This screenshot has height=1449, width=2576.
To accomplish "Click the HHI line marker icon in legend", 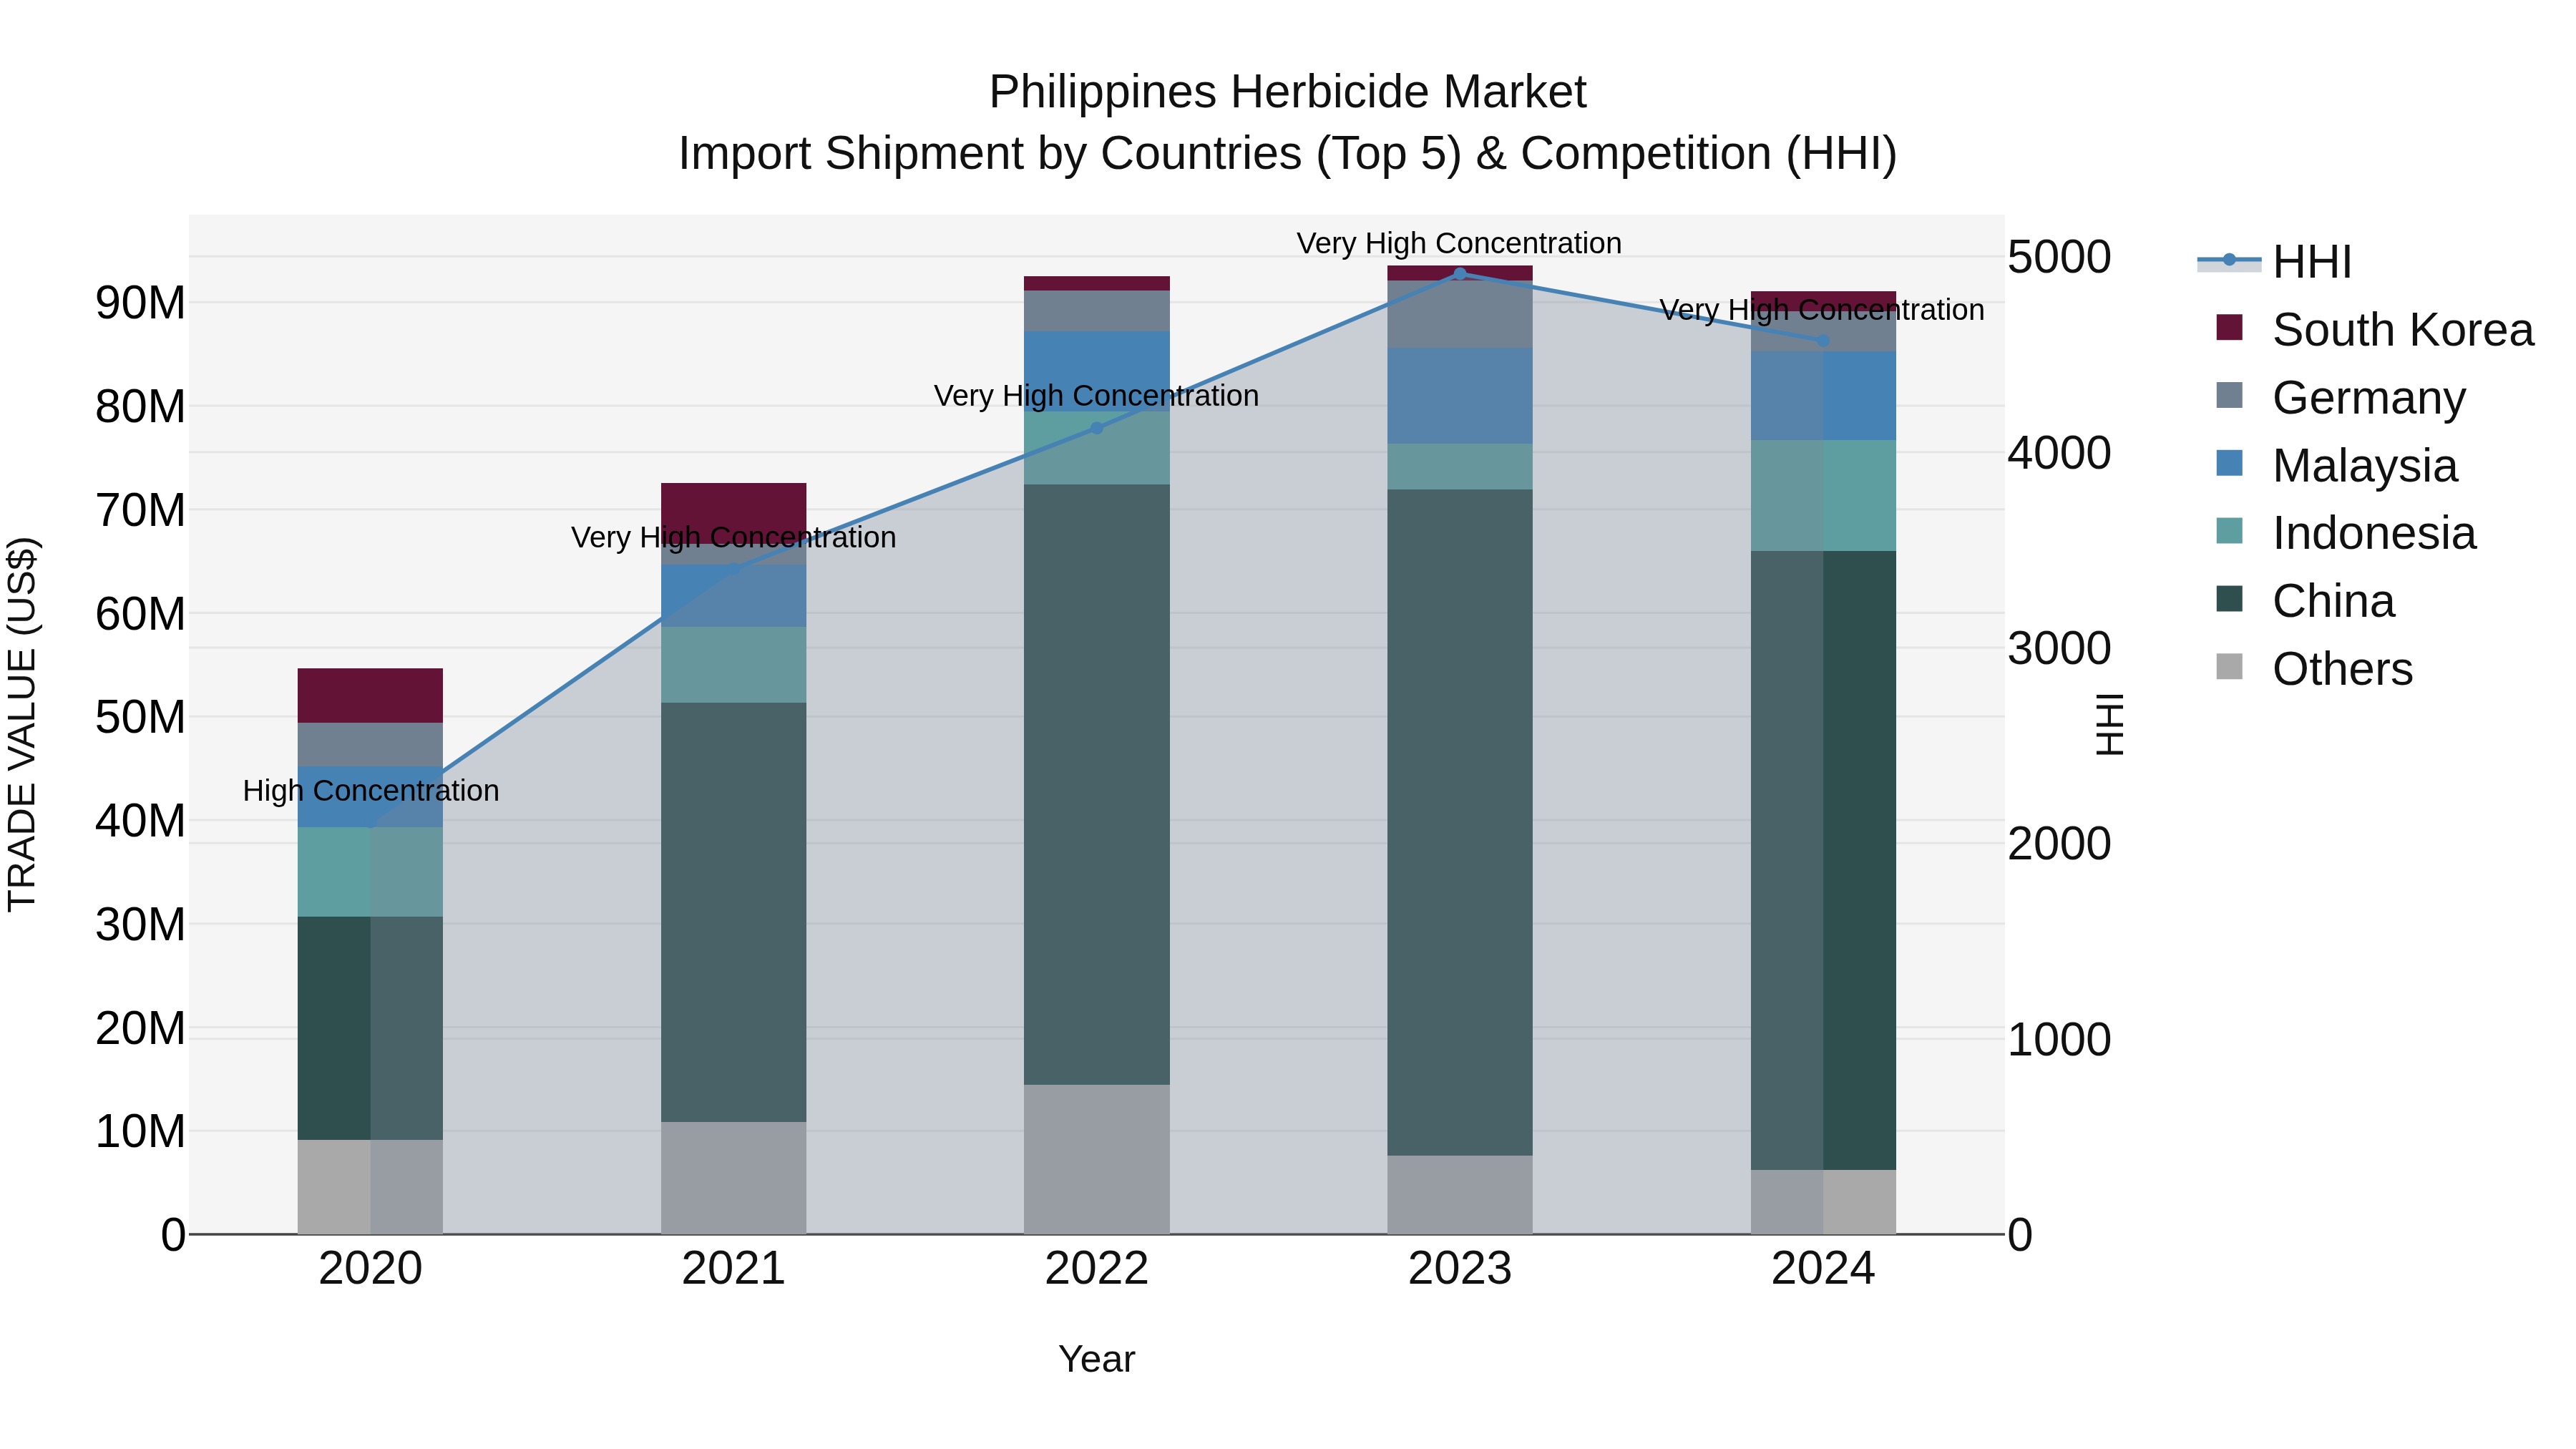I will [2229, 261].
